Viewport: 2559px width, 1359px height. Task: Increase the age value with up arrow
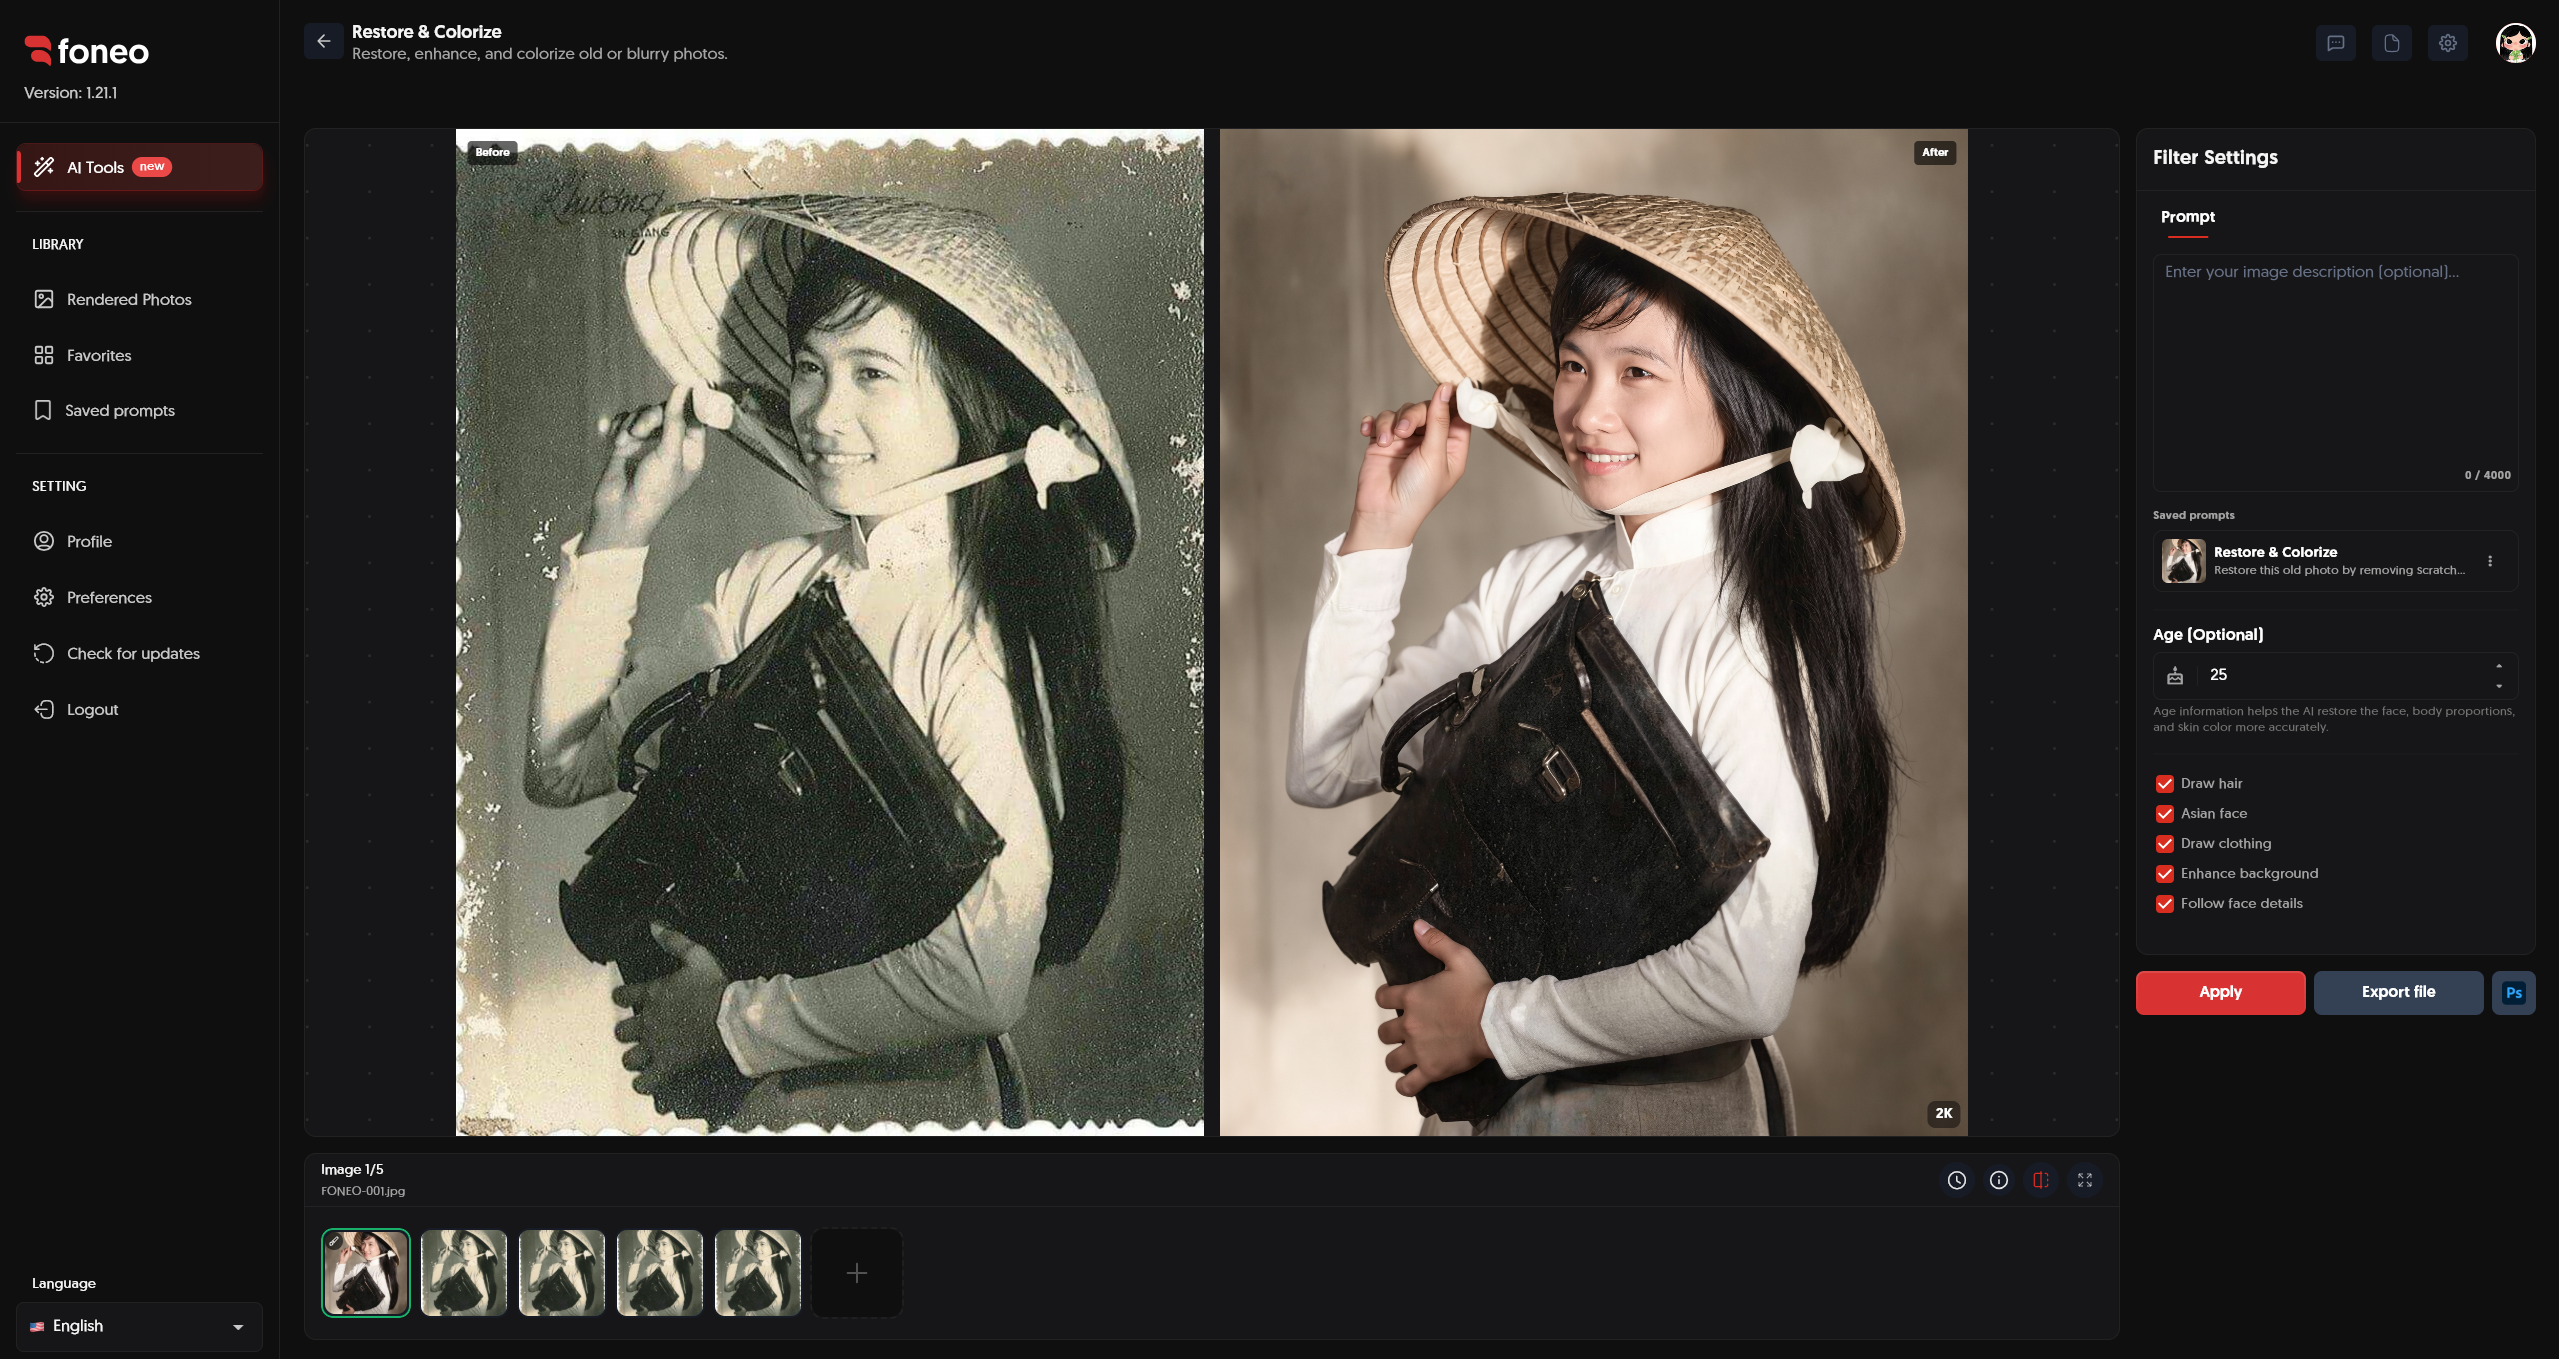(2499, 666)
